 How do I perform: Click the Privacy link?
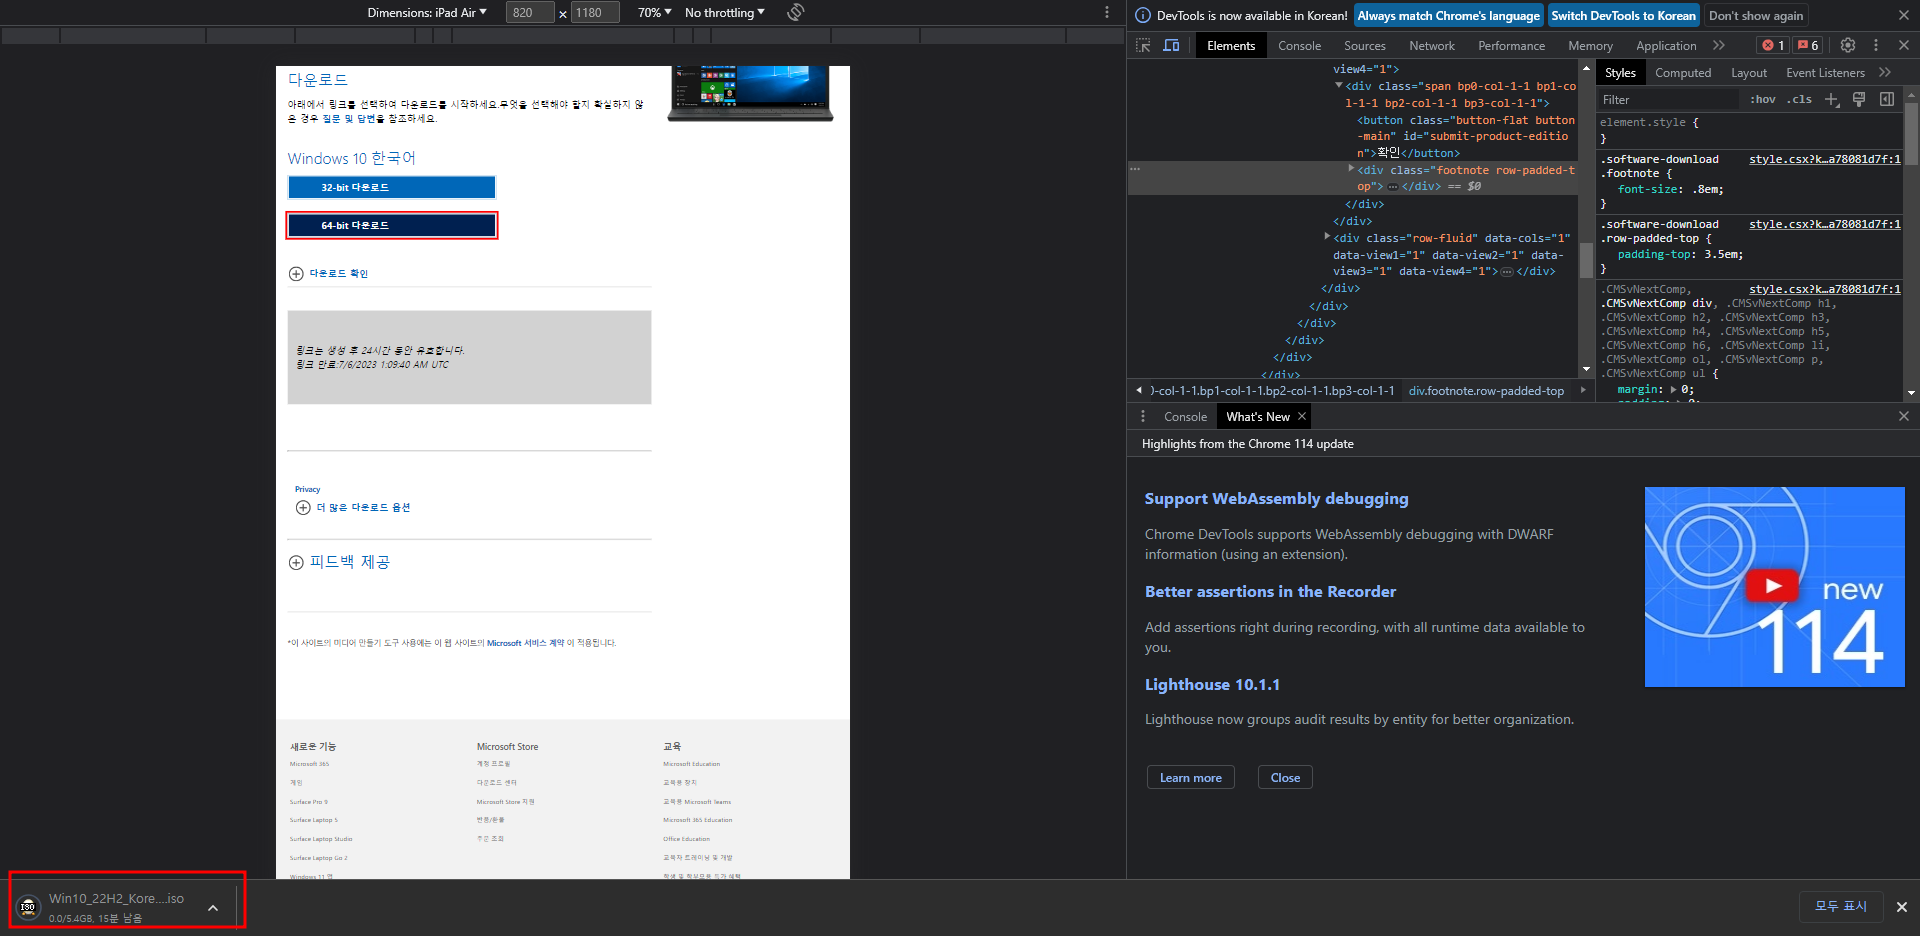(307, 489)
